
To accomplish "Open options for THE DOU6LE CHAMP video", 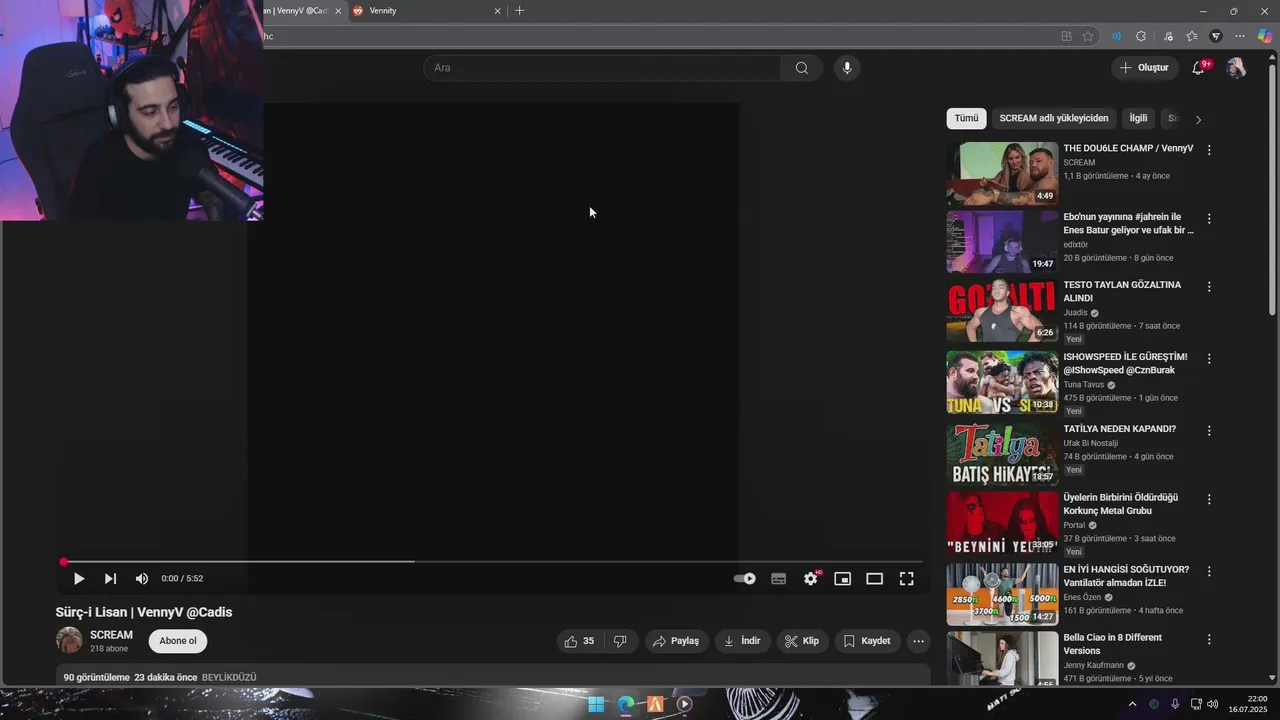I will pyautogui.click(x=1209, y=150).
